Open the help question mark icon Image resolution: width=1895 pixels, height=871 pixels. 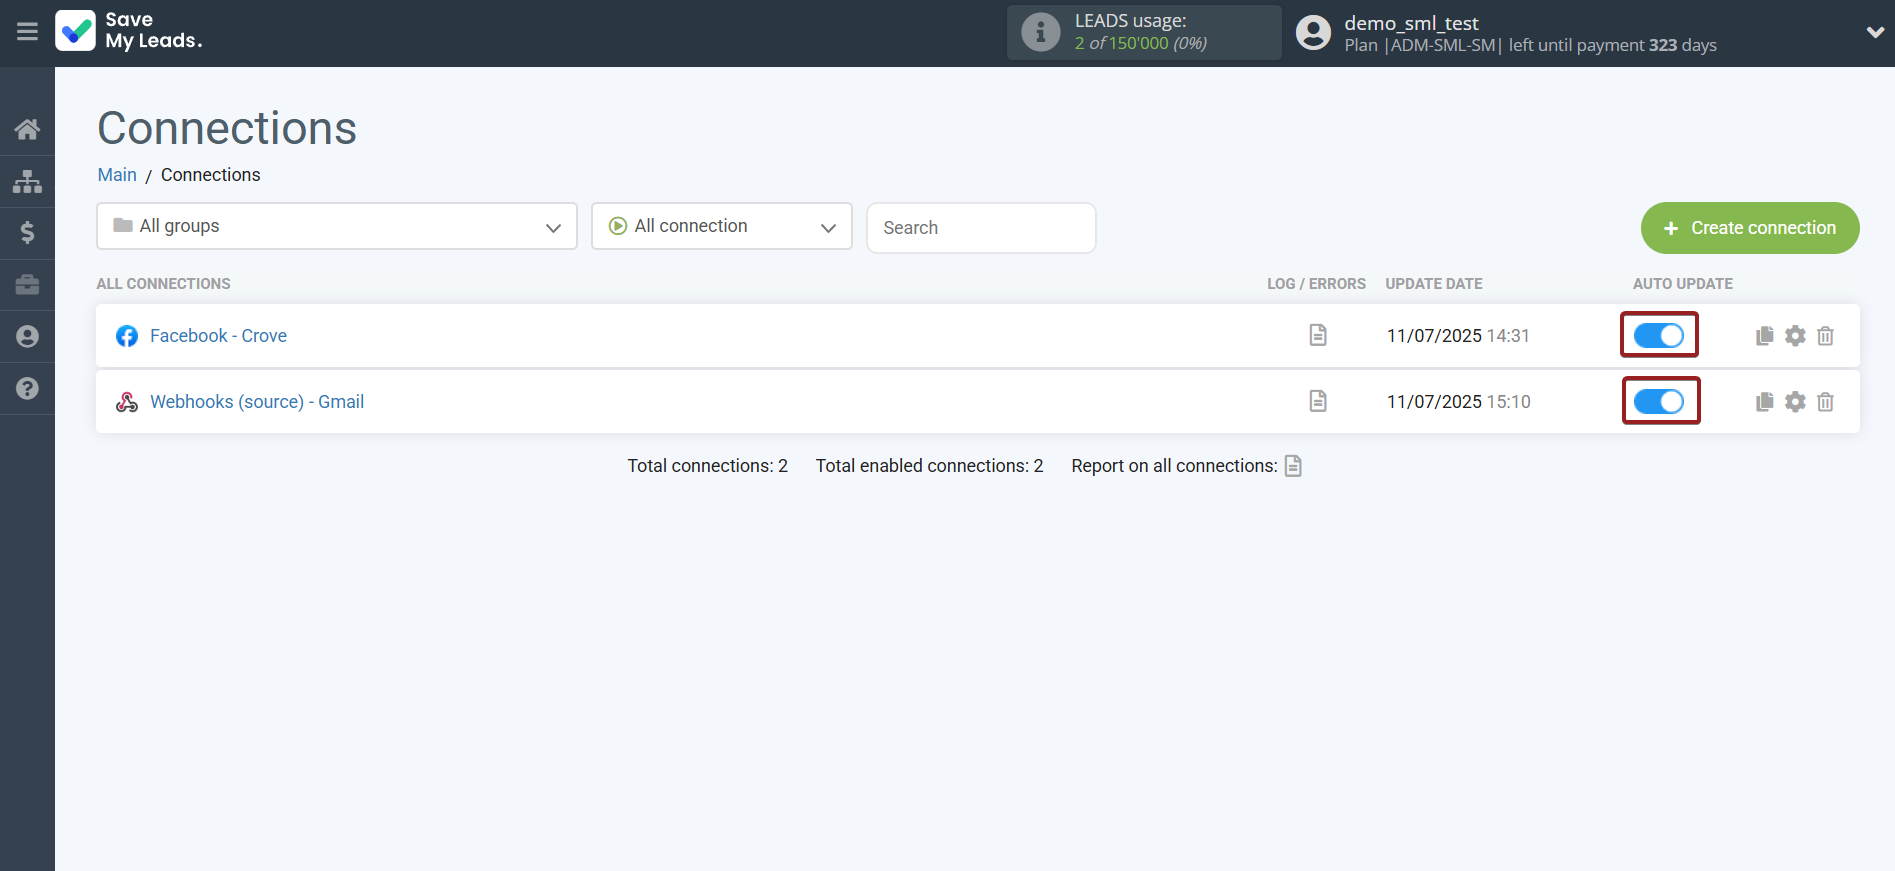[27, 388]
